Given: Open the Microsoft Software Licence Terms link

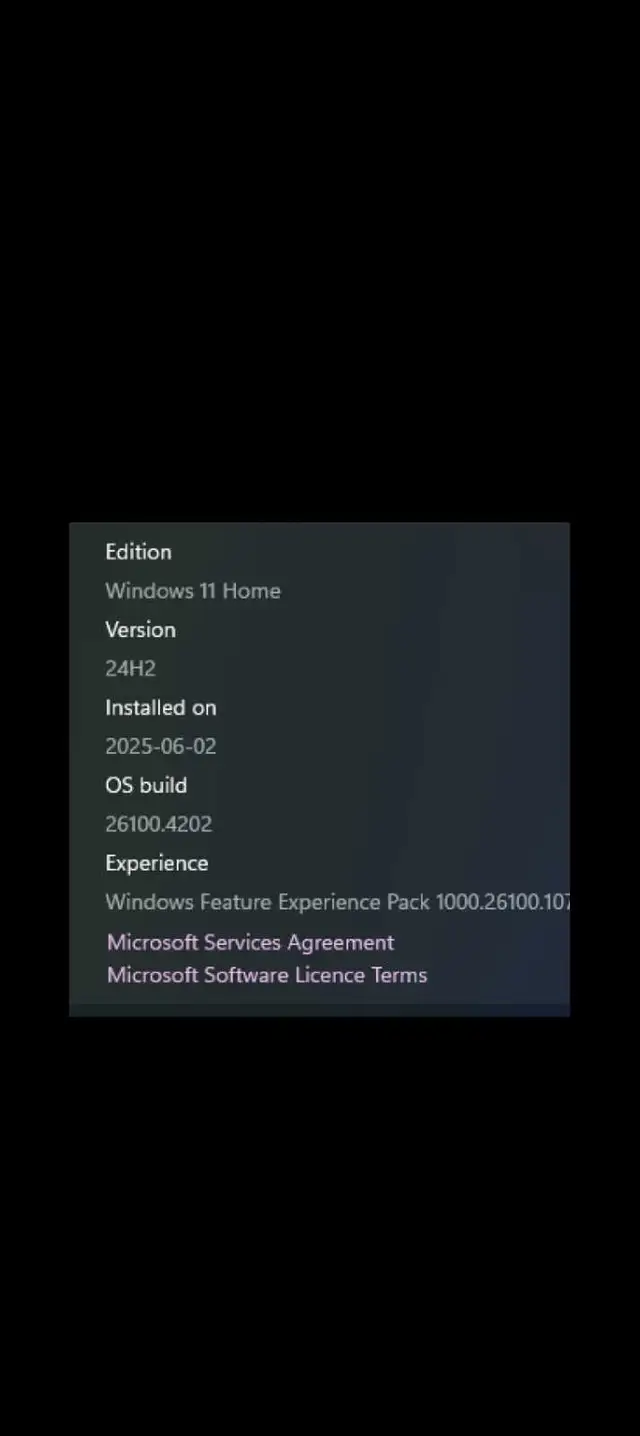Looking at the screenshot, I should [x=267, y=975].
